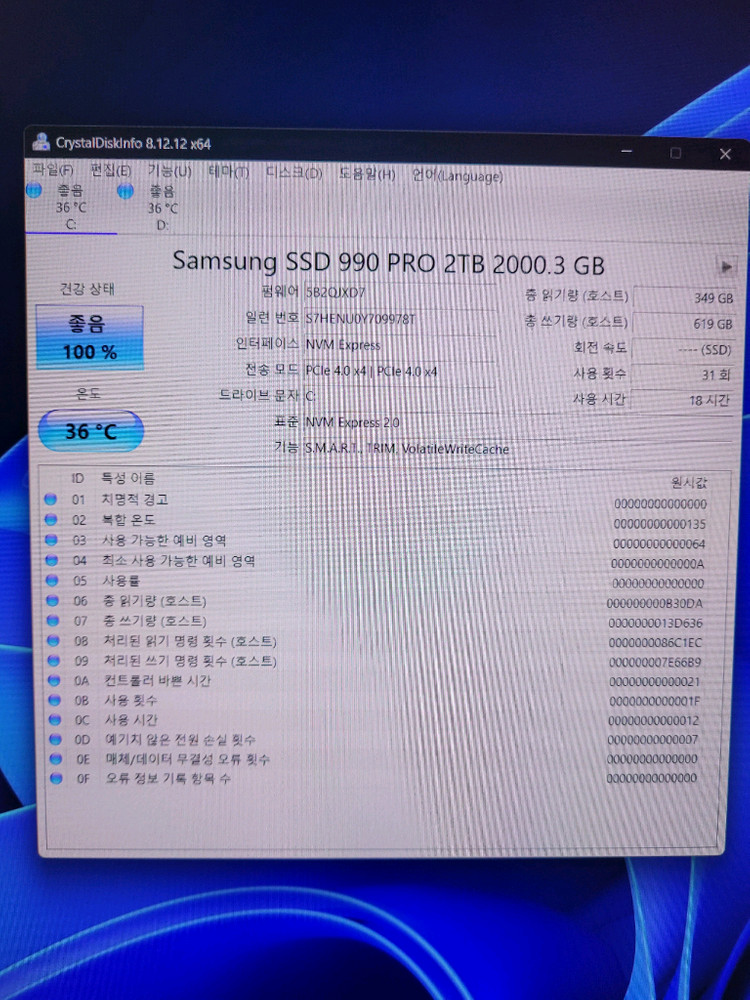Open the 도움말(H) menu
Viewport: 750px width, 1000px height.
point(367,173)
